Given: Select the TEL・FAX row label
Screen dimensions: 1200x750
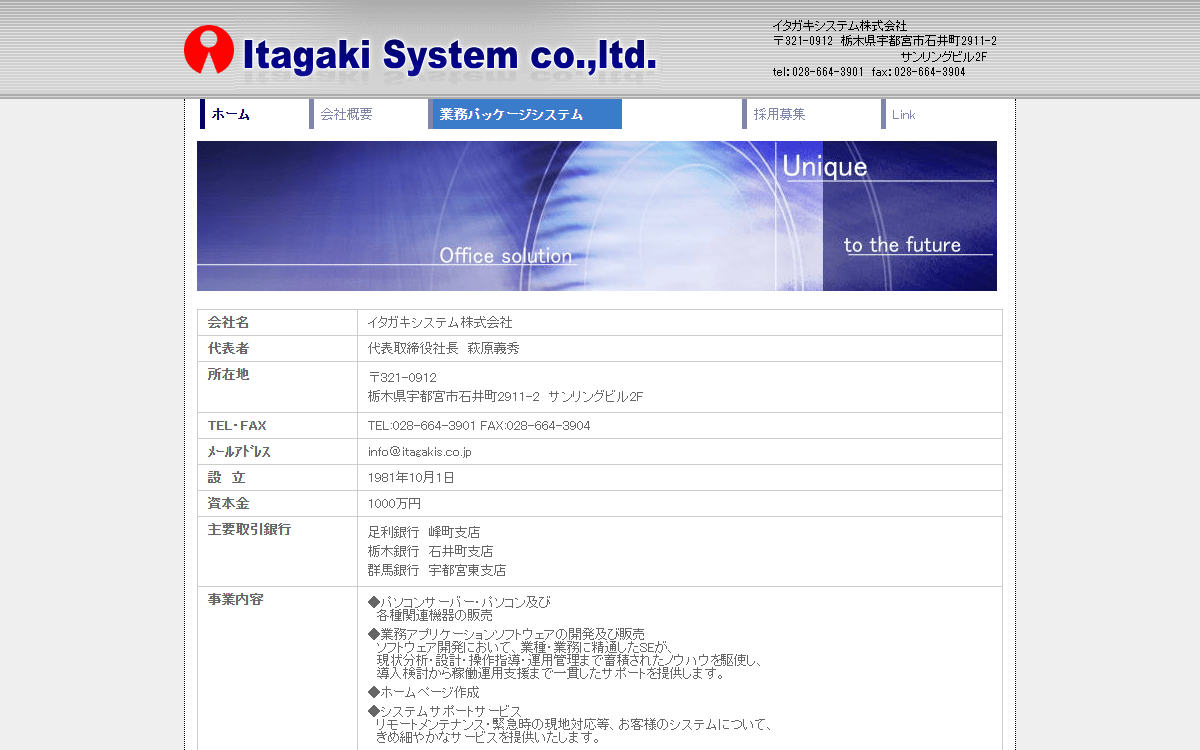Looking at the screenshot, I should [x=237, y=425].
